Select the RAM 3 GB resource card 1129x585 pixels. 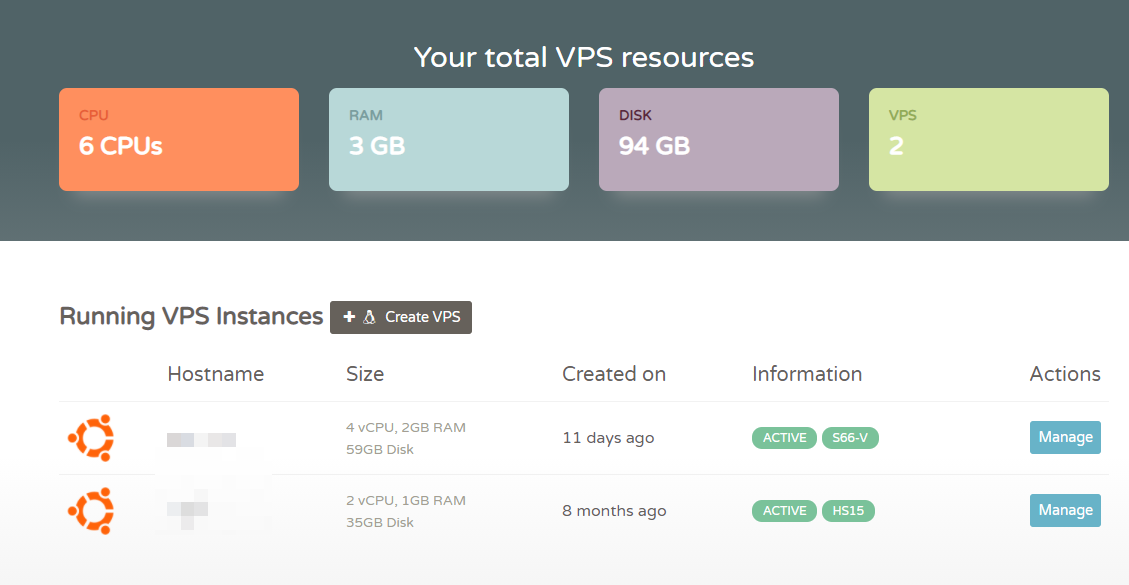[449, 139]
